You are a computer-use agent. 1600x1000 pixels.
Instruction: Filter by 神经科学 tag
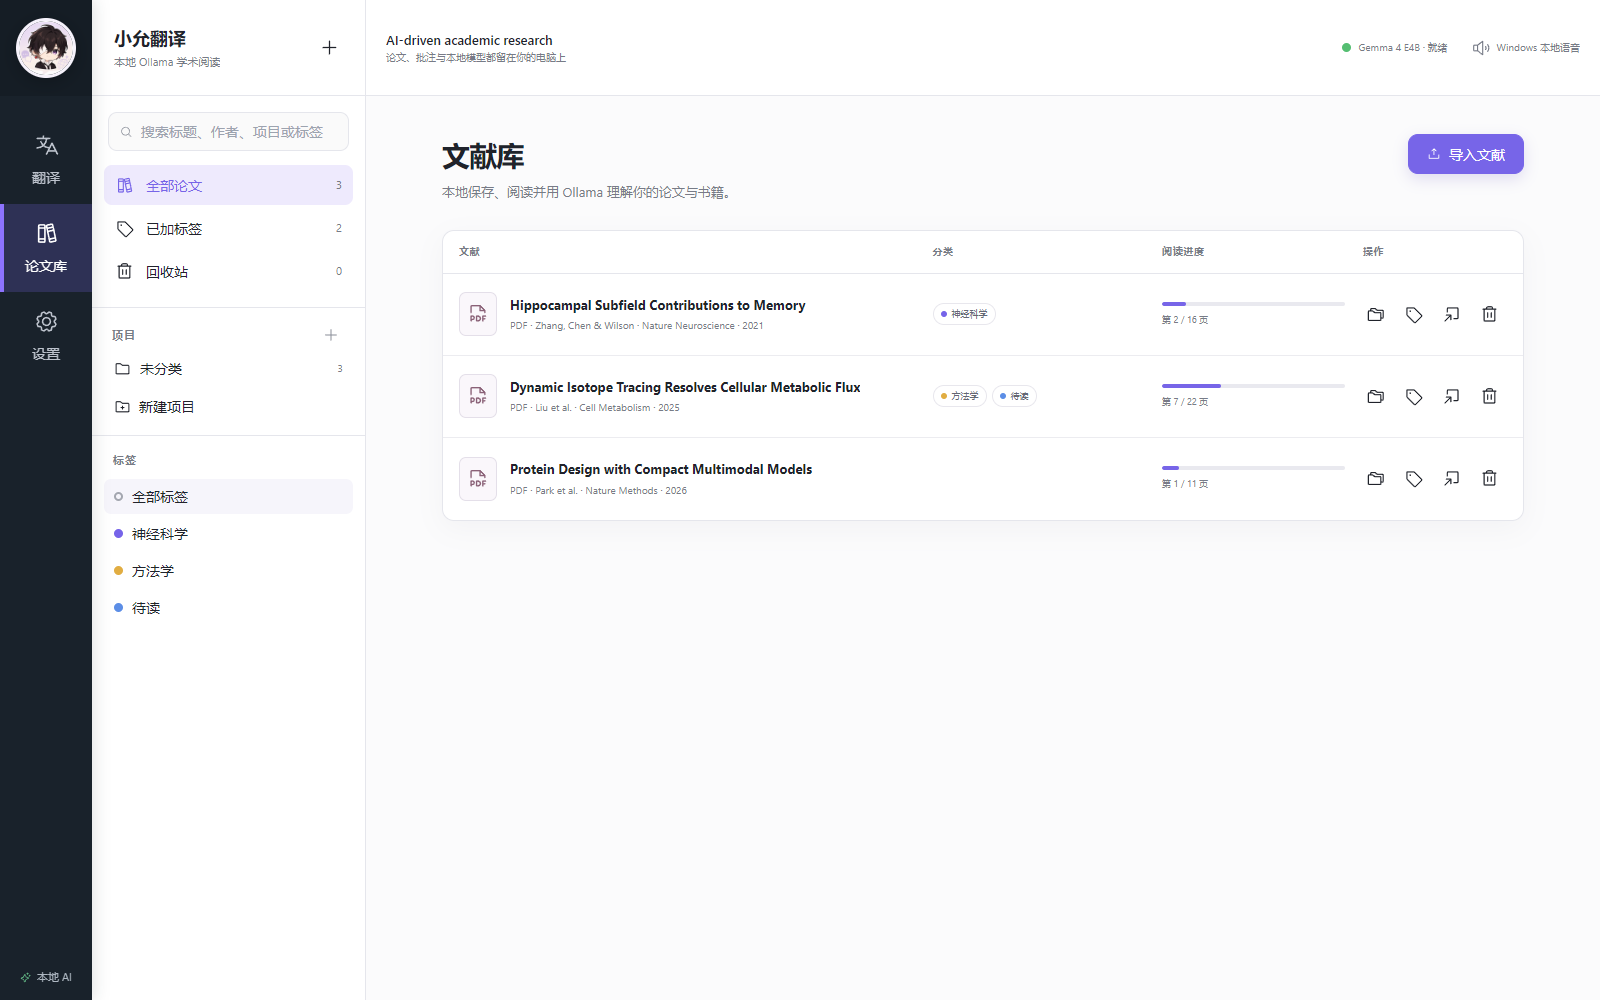click(228, 534)
